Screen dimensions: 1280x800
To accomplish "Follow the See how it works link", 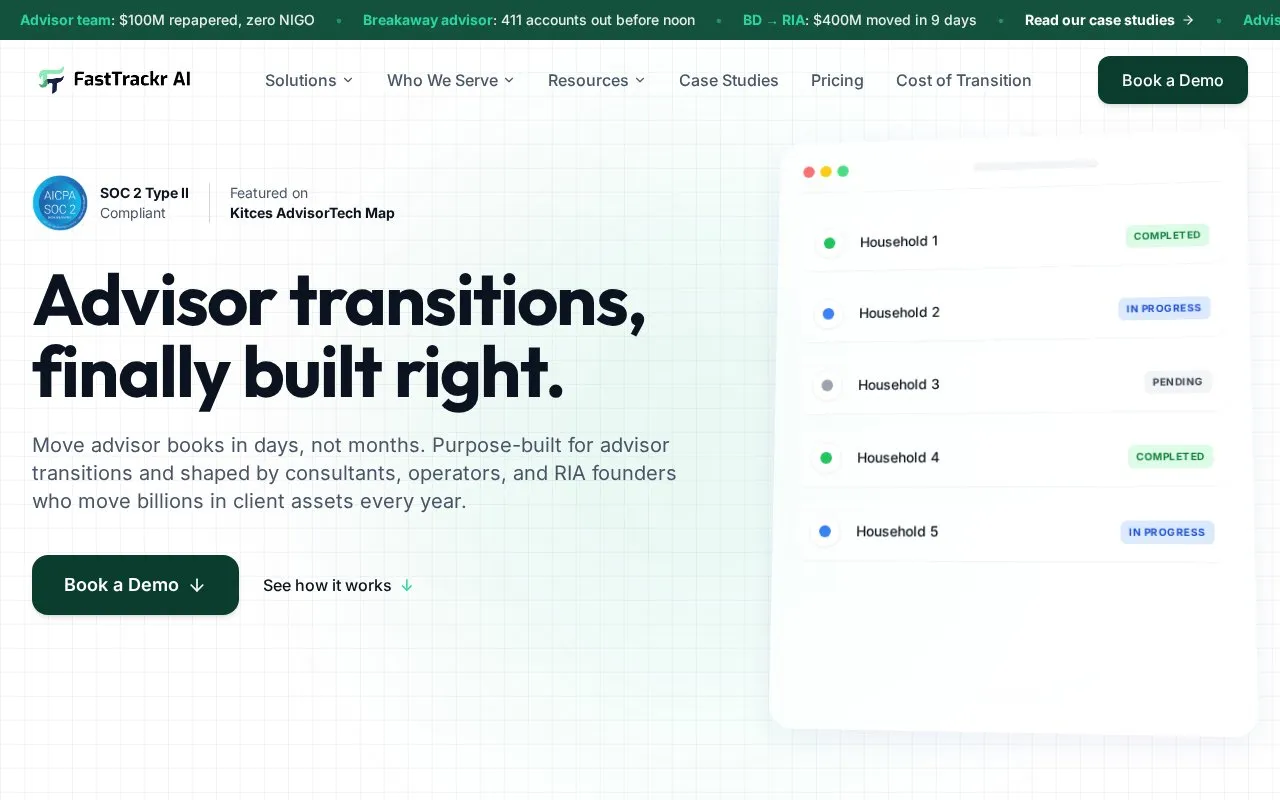I will tap(338, 585).
